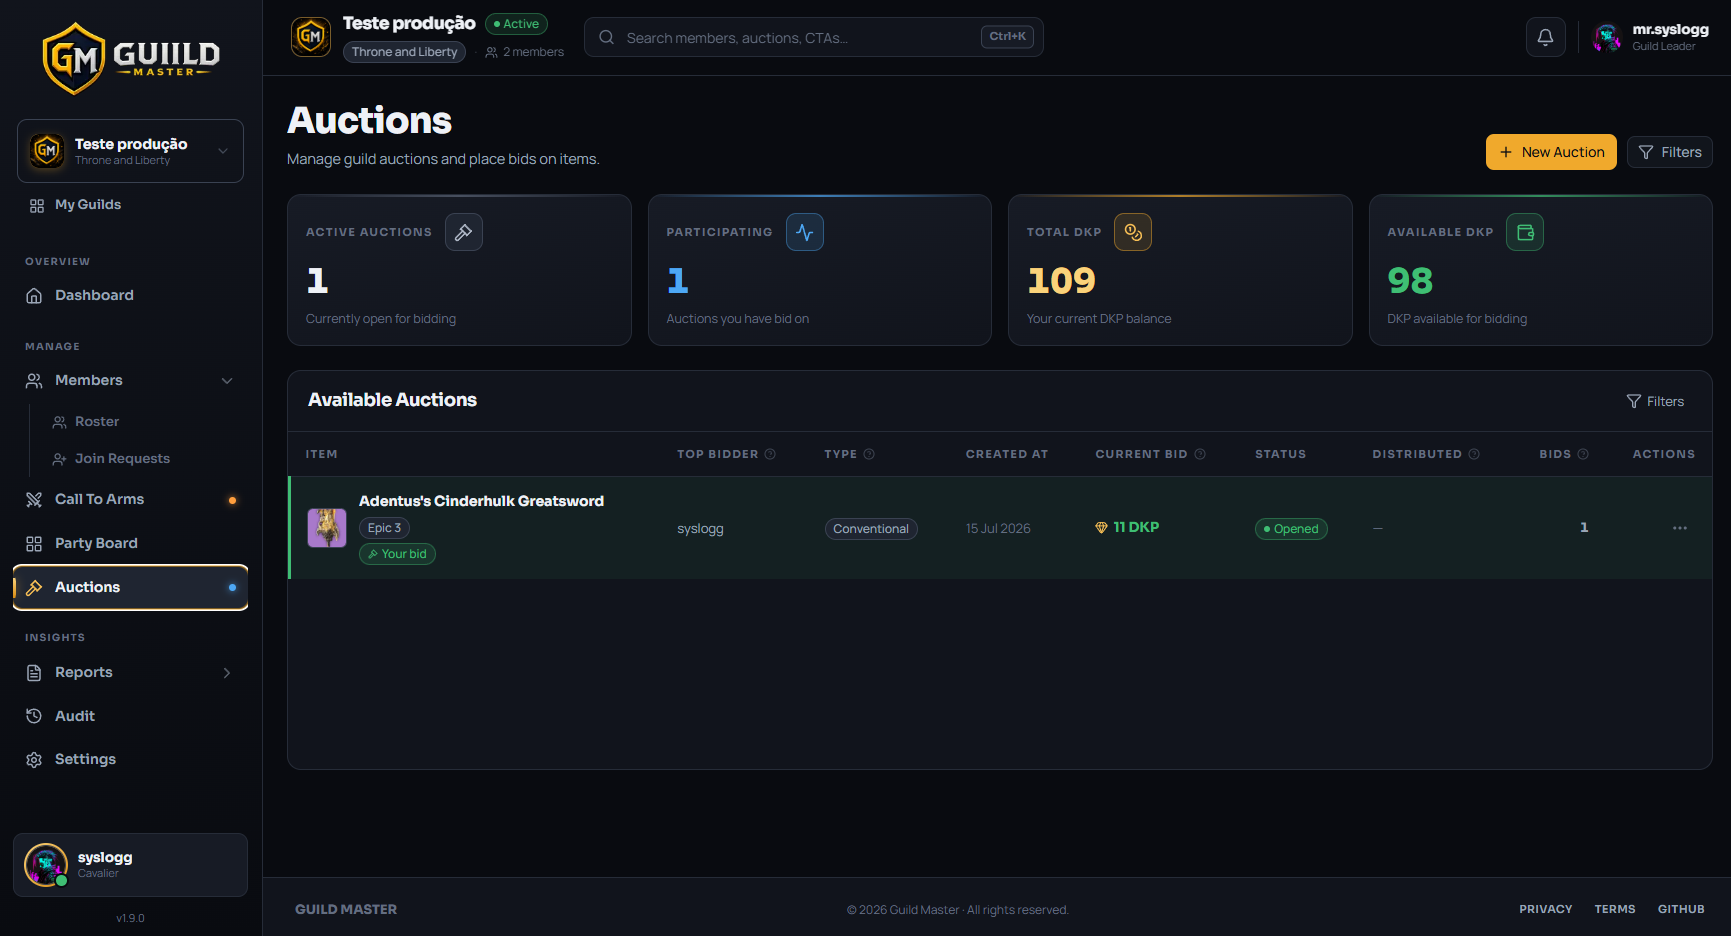This screenshot has height=936, width=1731.
Task: Click the search magnifier icon
Action: [x=606, y=37]
